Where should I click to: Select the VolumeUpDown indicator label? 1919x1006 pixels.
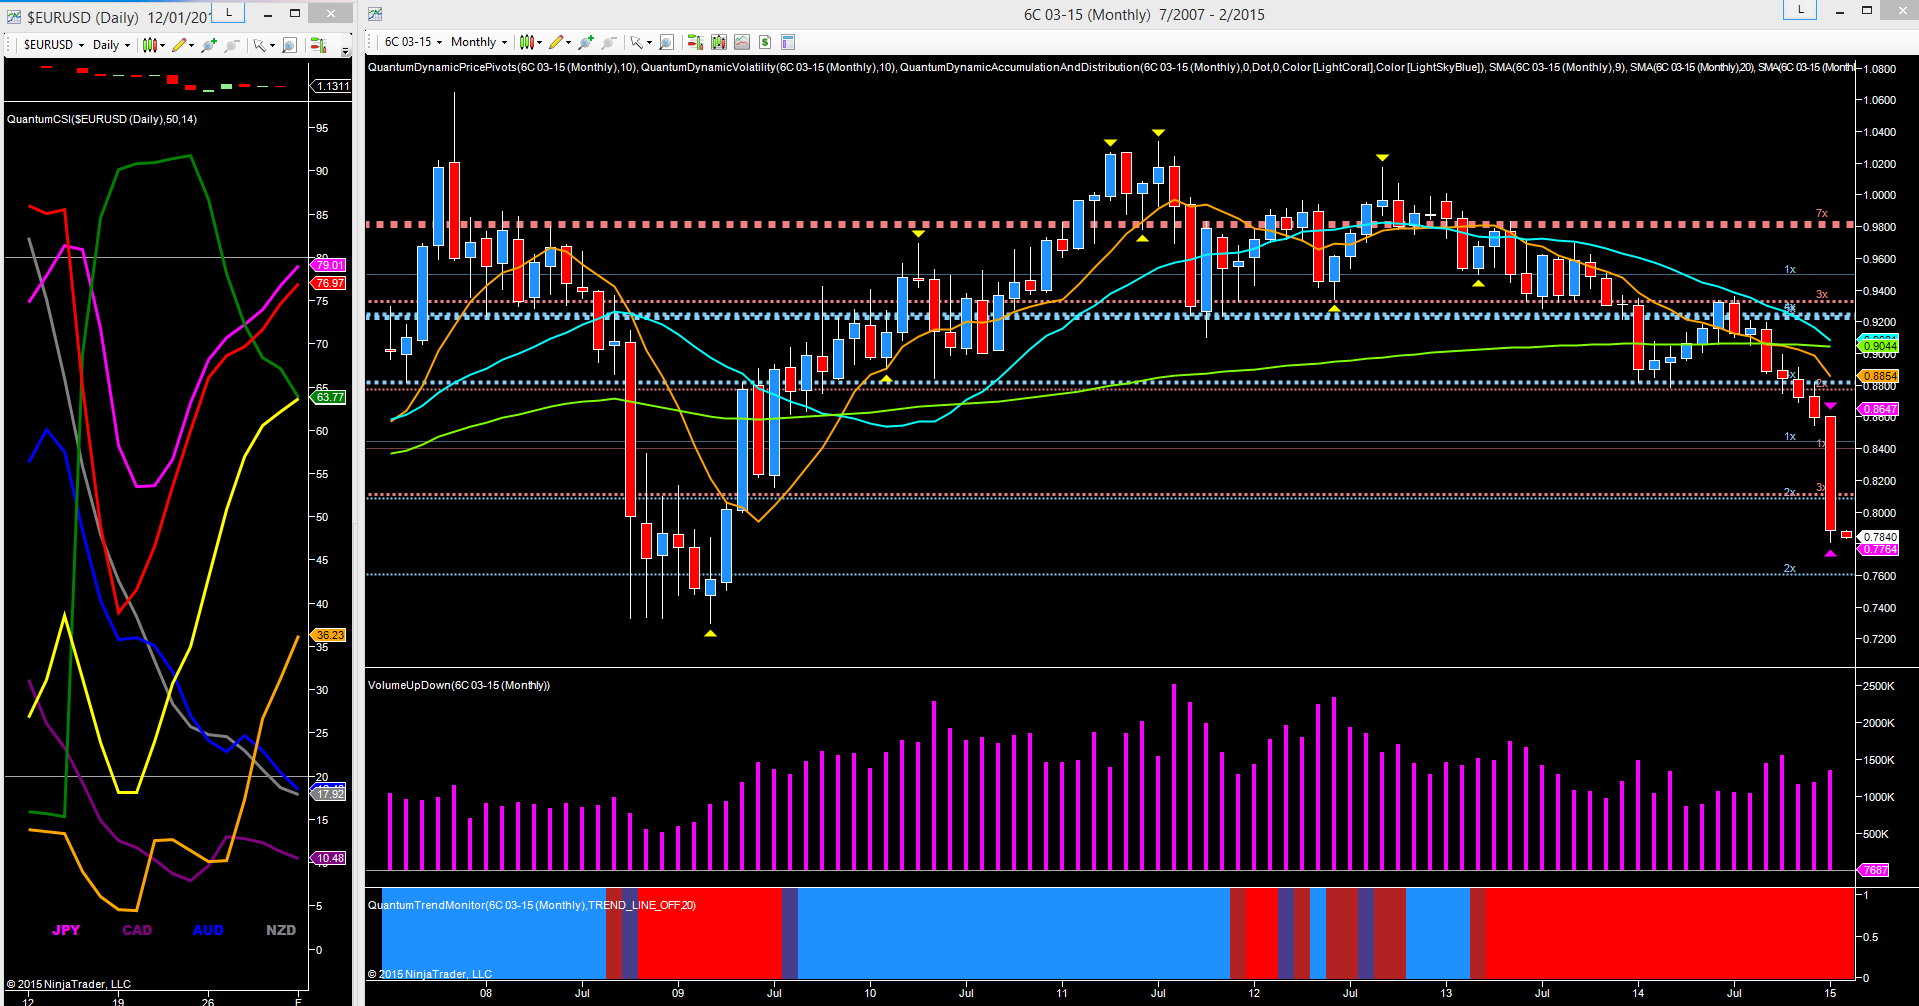coord(459,685)
